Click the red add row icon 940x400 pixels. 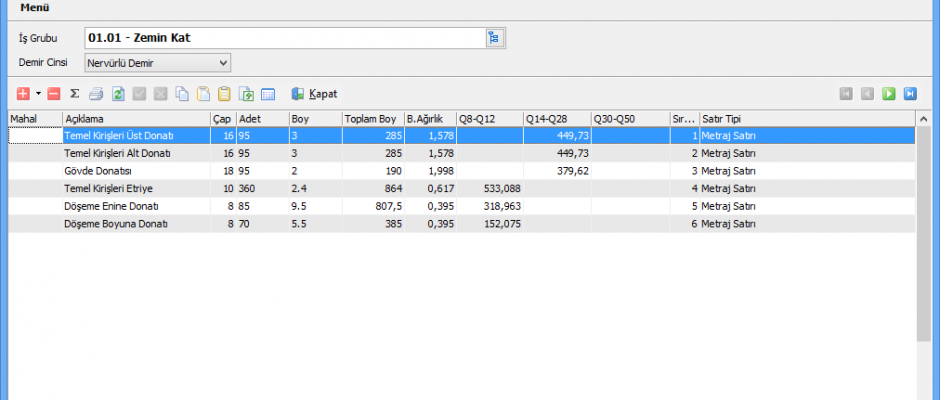tap(24, 94)
